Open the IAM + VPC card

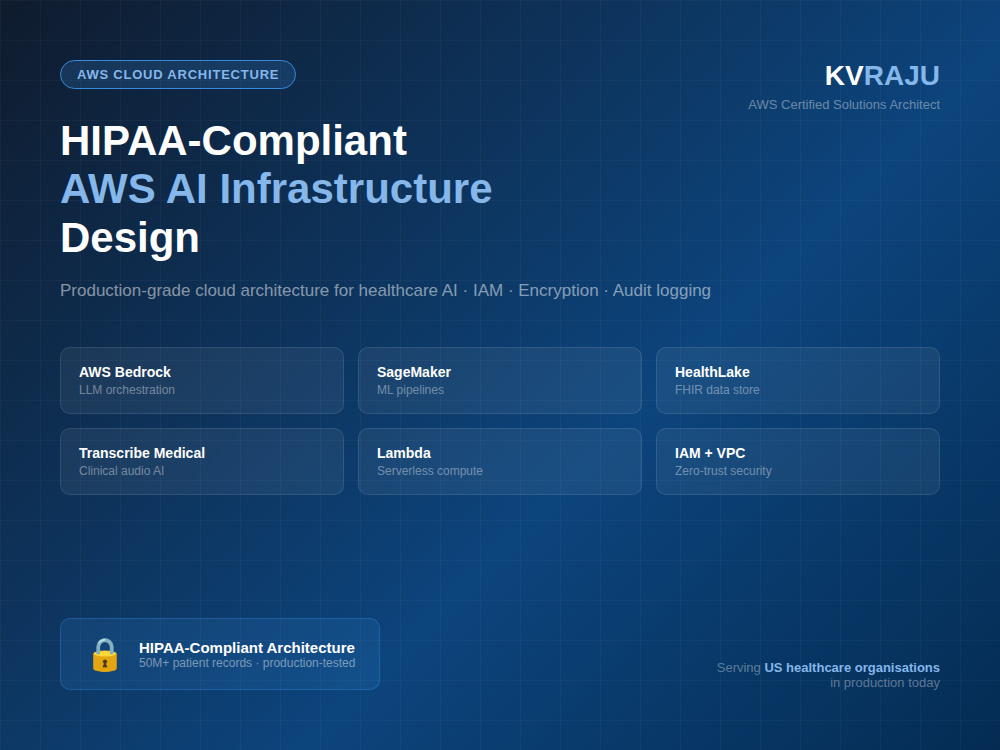(x=798, y=462)
